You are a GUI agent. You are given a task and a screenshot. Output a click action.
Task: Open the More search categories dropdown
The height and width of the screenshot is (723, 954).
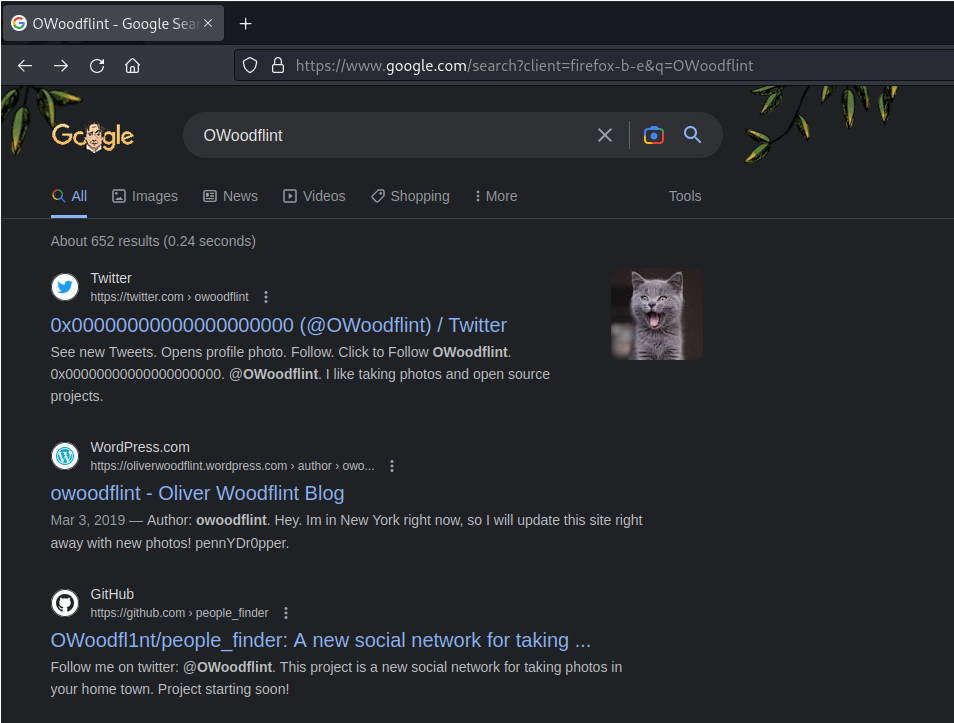(x=495, y=196)
